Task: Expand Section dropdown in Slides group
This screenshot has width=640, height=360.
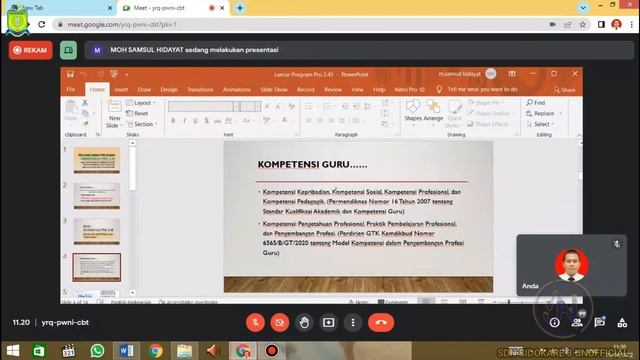Action: (142, 124)
